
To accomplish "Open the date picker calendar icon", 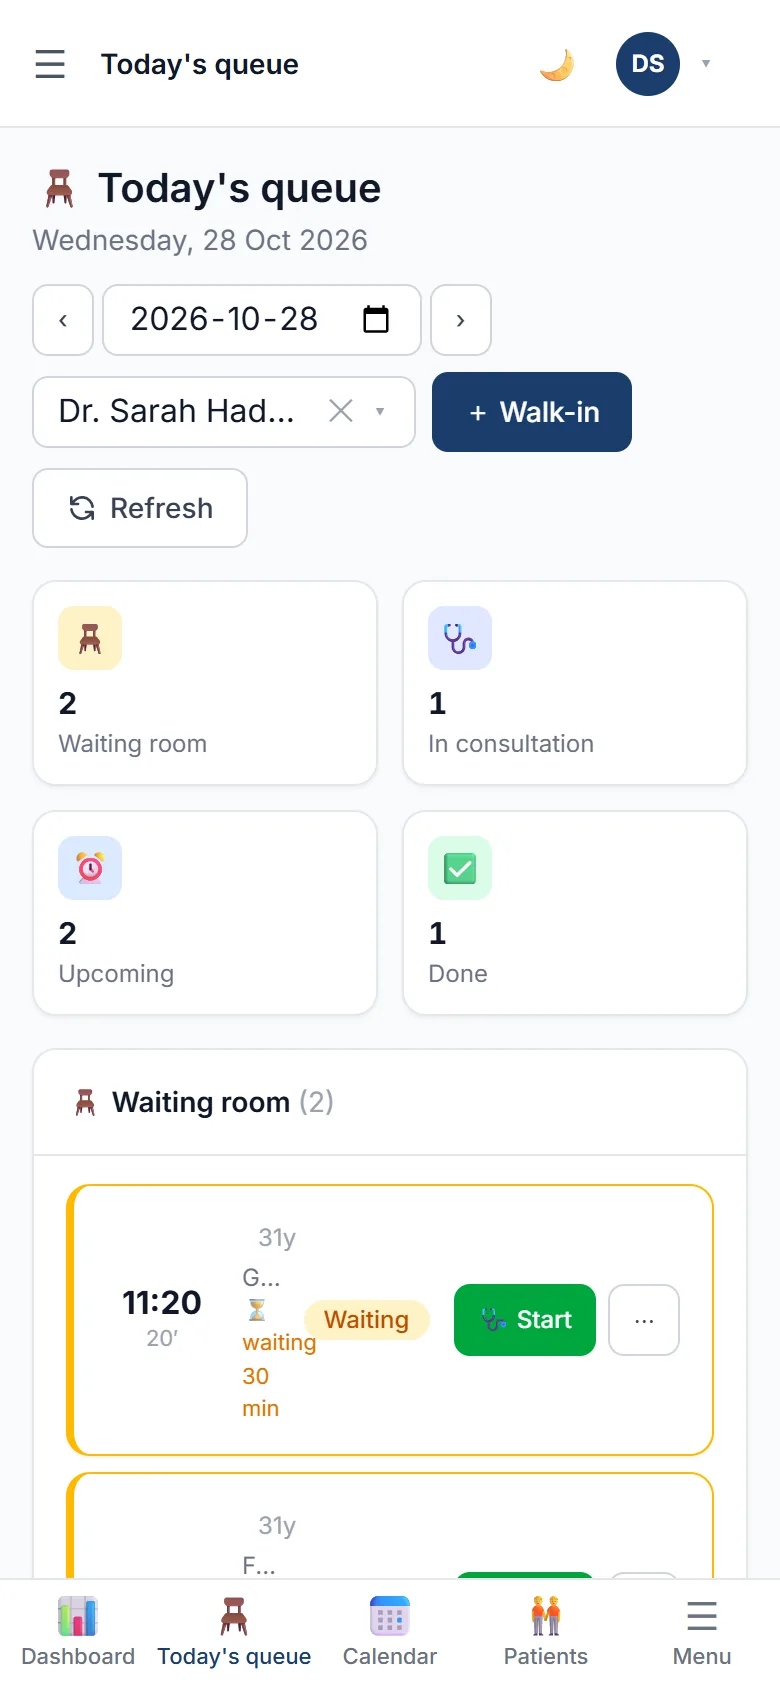I will (376, 320).
